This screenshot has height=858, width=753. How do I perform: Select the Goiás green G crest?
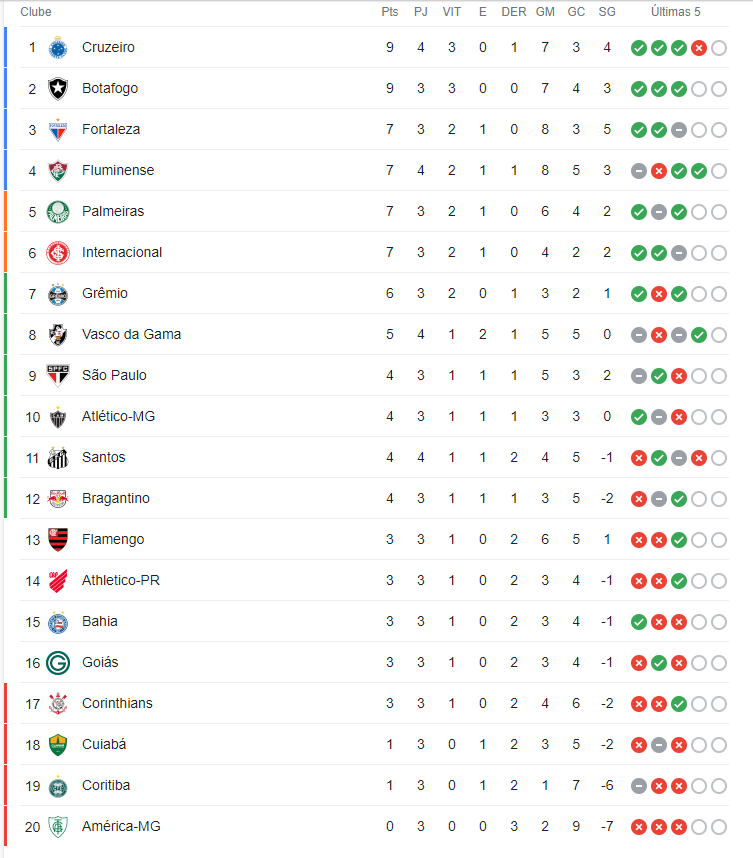click(57, 663)
